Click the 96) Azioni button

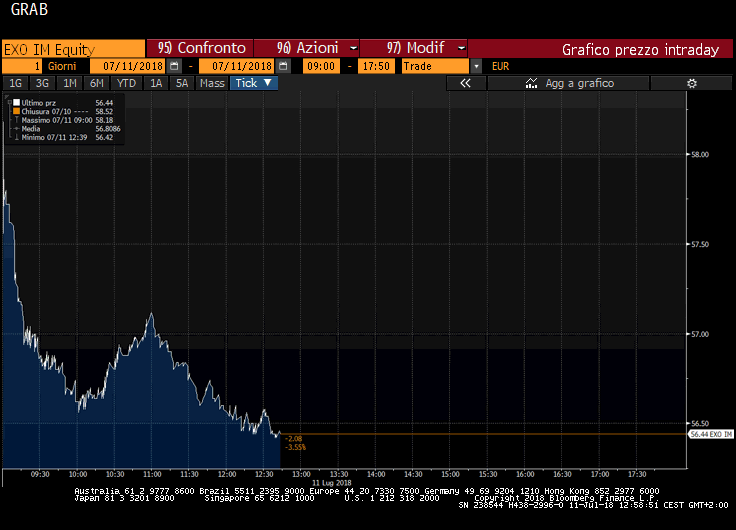click(307, 48)
